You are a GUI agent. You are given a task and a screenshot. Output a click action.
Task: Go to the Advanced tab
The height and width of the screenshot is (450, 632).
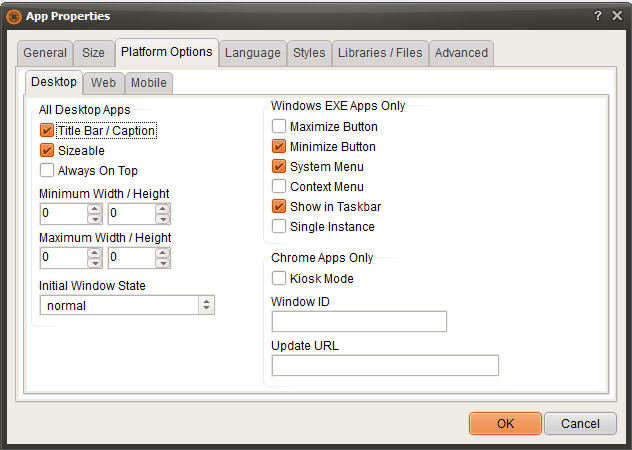click(461, 53)
